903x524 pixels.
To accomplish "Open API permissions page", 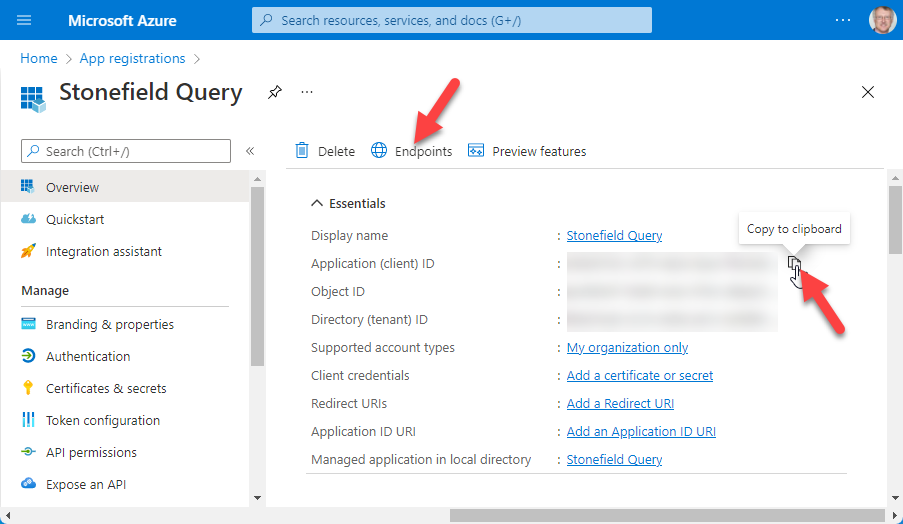I will coord(90,452).
